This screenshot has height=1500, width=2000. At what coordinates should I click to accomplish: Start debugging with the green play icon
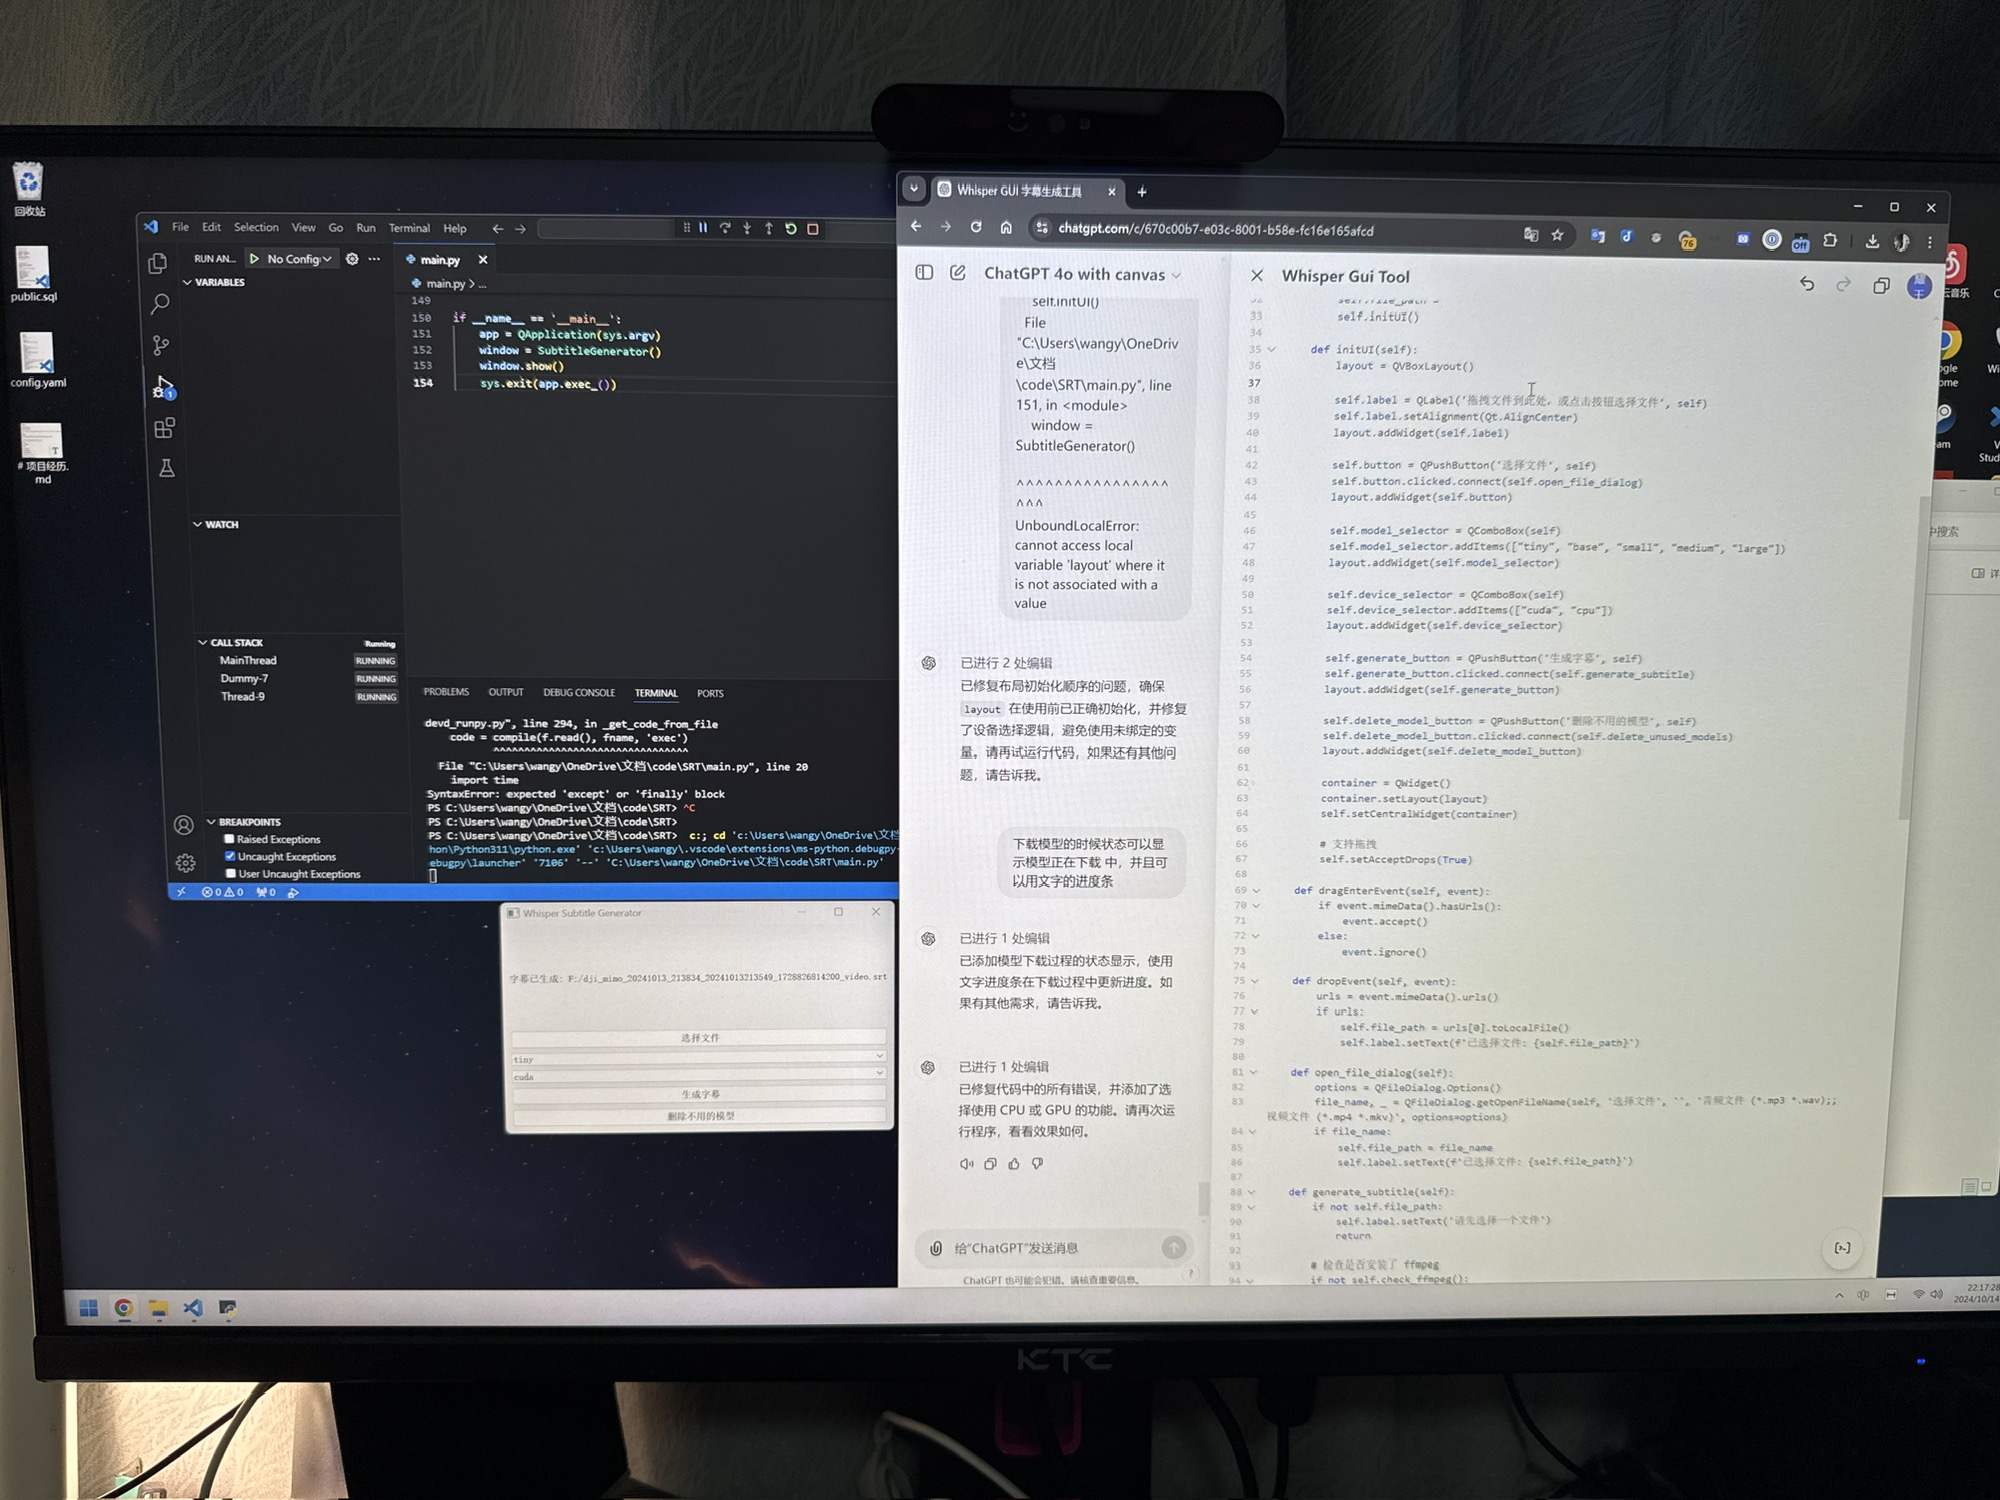coord(255,259)
